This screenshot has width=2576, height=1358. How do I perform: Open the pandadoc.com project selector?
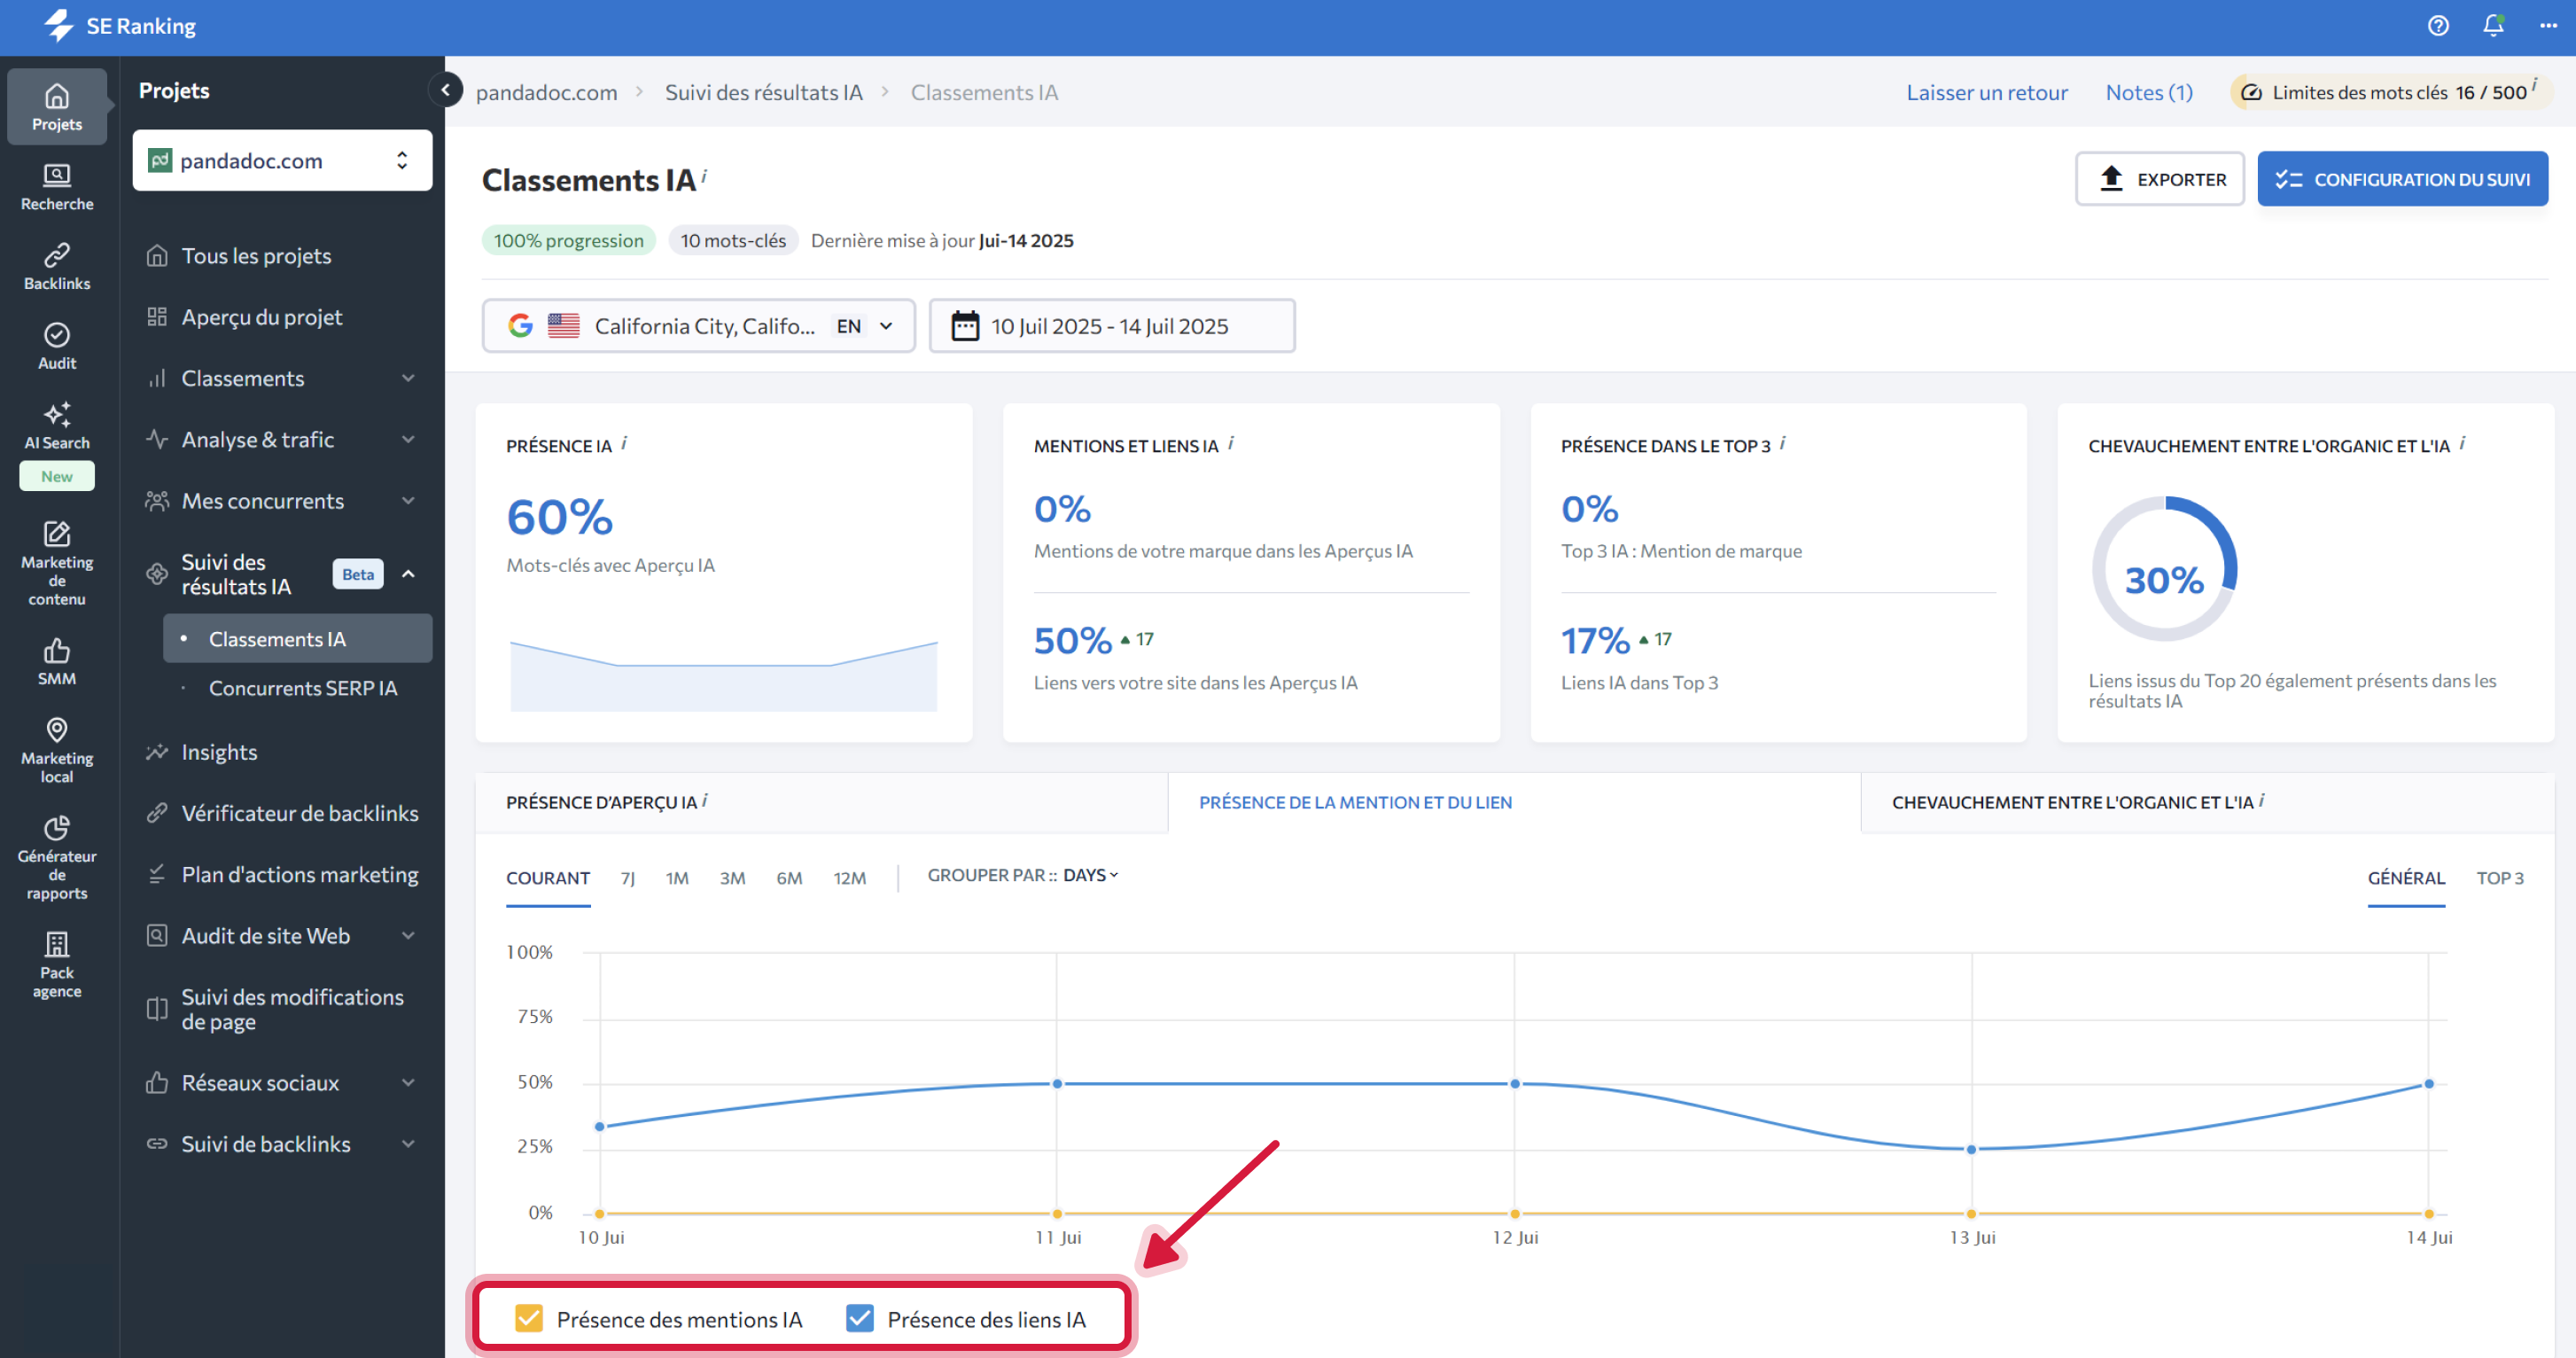pos(283,160)
